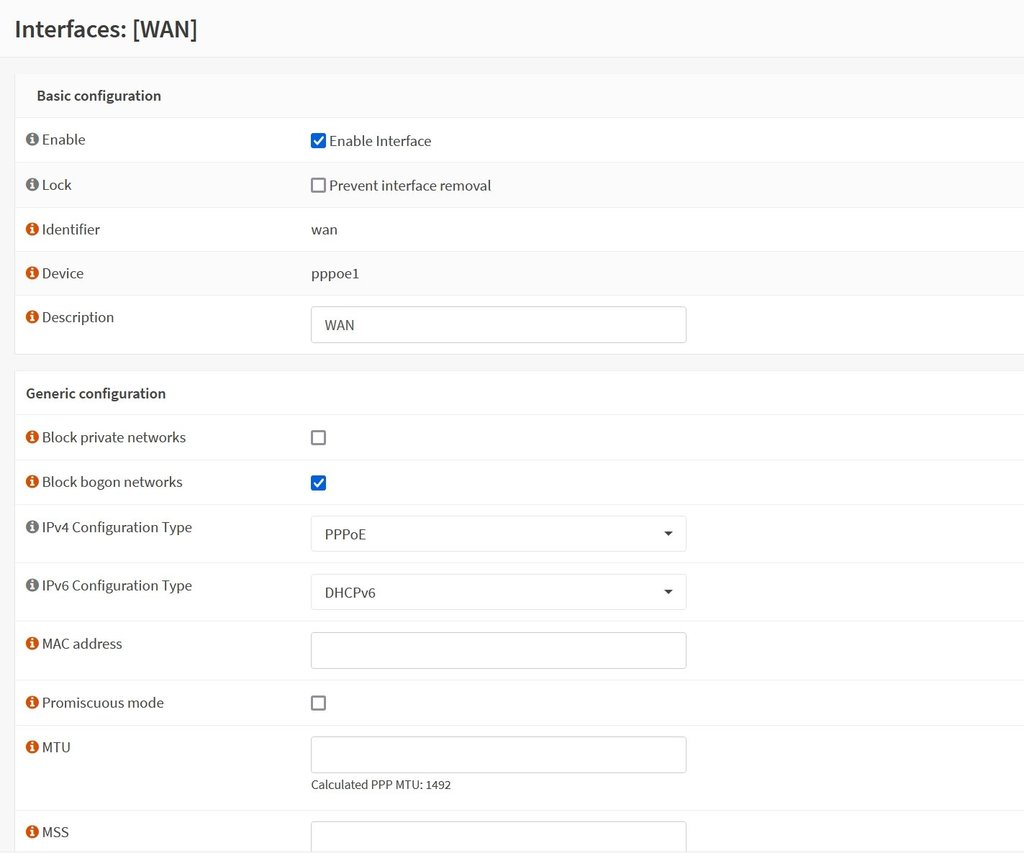Click into the MTU input field

click(498, 754)
